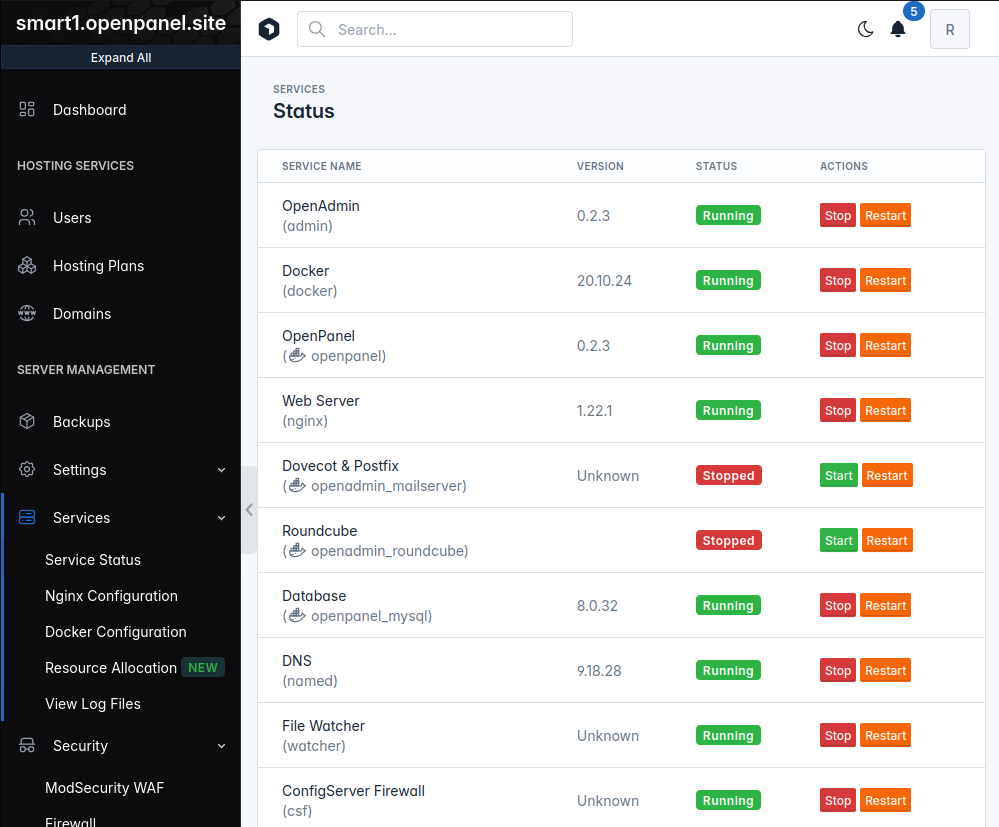999x827 pixels.
Task: Open Service Status submenu item
Action: coord(93,559)
